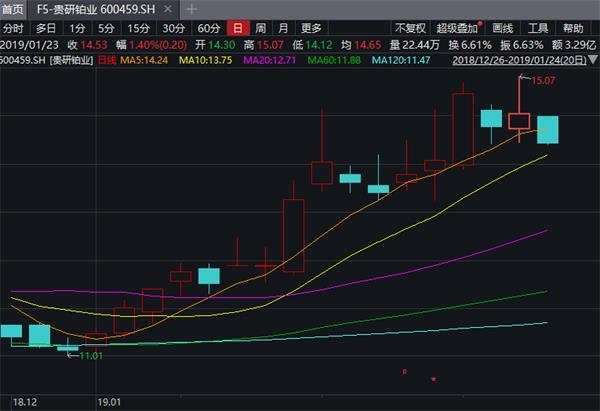Screen dimensions: 600x411
Task: Select the 60分 period
Action: pyautogui.click(x=209, y=28)
